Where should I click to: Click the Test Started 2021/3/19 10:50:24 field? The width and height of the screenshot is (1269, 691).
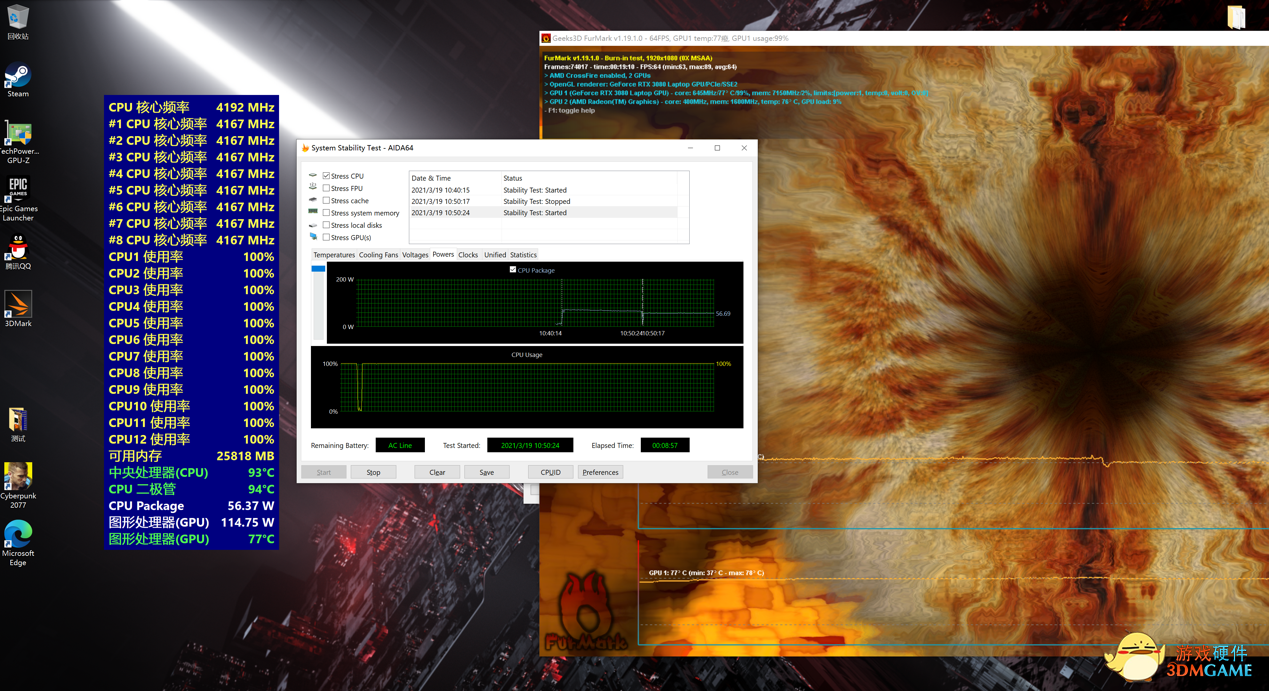coord(530,445)
